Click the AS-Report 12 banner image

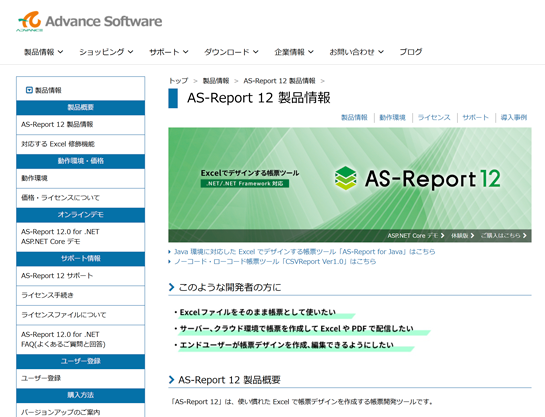coord(350,185)
